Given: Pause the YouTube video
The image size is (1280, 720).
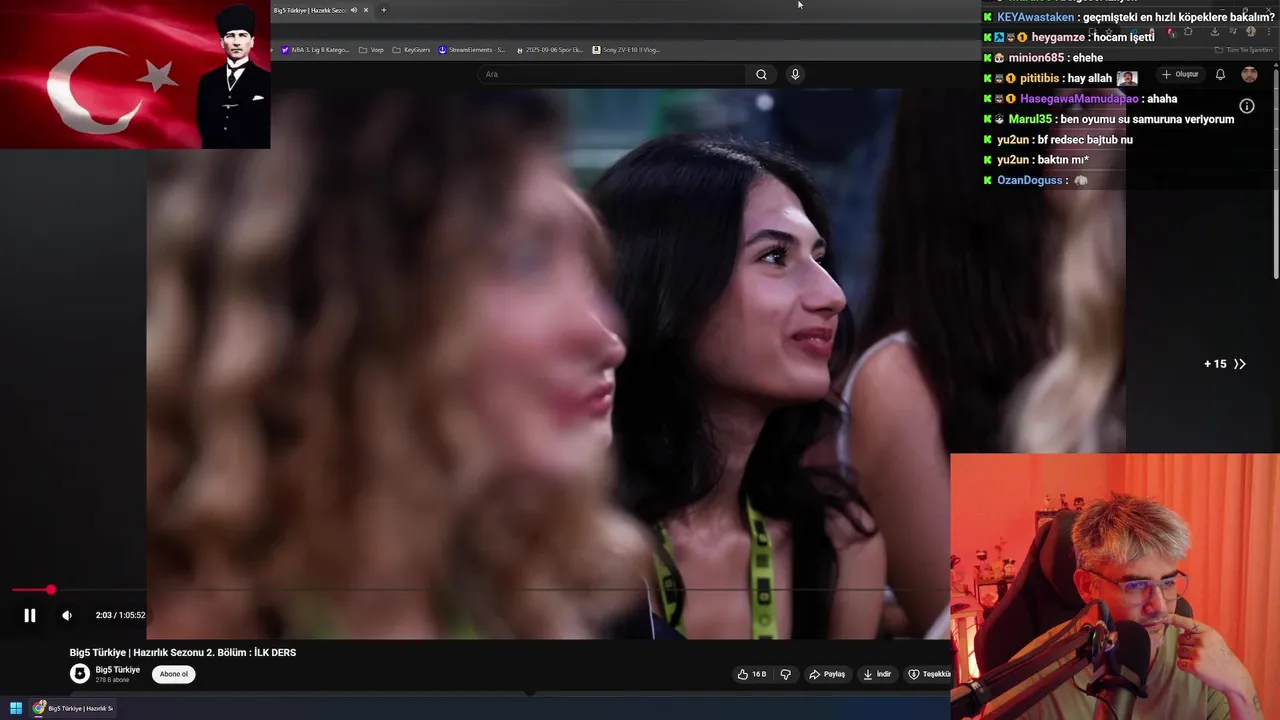Looking at the screenshot, I should point(30,616).
